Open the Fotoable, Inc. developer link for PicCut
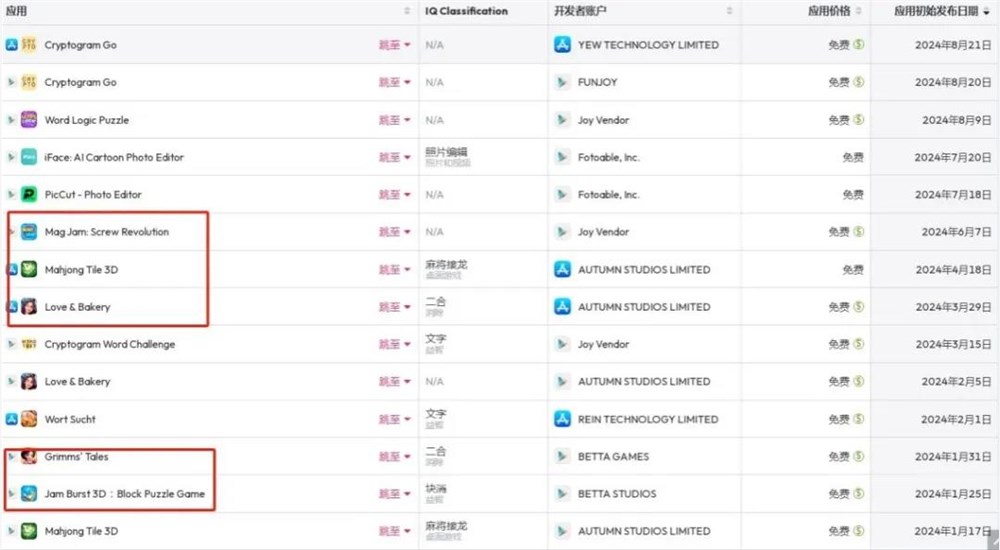The image size is (1000, 550). pos(608,195)
